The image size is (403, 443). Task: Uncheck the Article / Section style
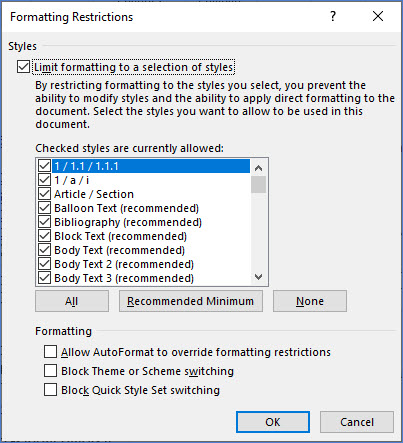[44, 194]
